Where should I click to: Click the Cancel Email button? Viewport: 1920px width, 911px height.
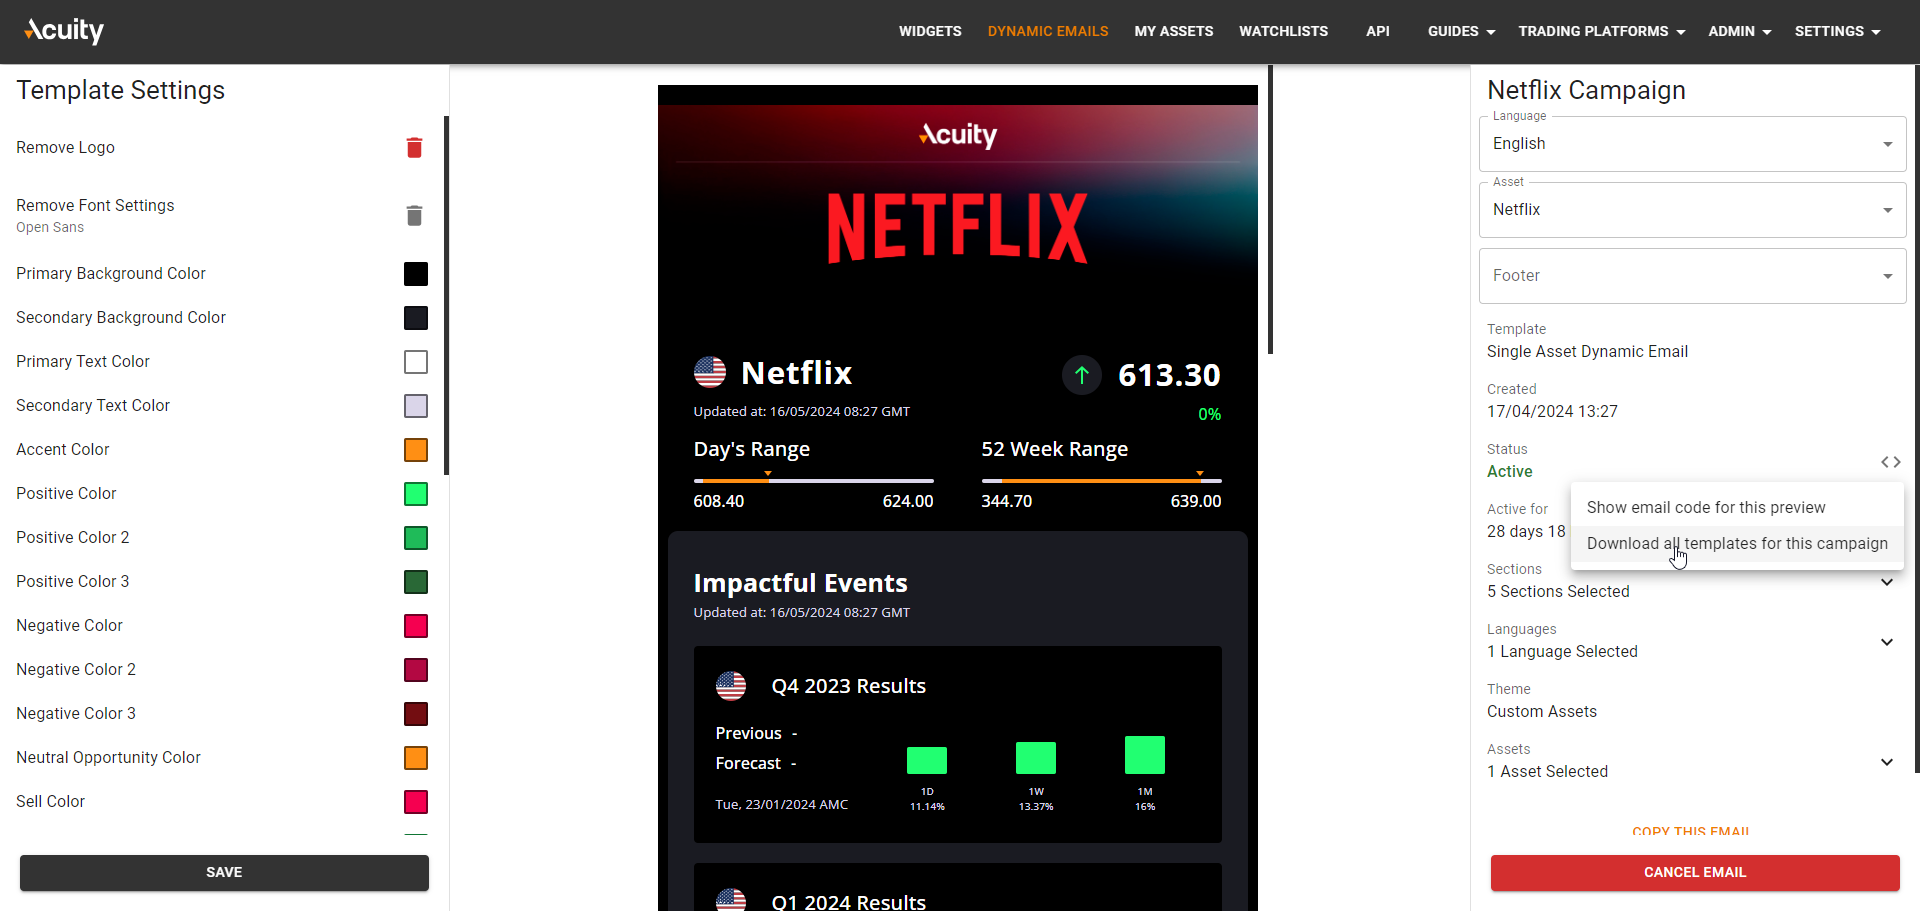(1695, 873)
